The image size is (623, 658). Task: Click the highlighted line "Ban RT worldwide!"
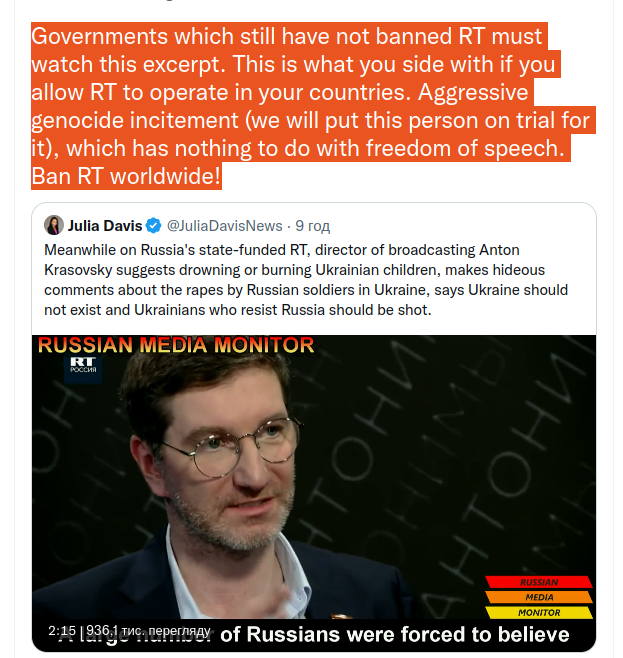(x=126, y=176)
